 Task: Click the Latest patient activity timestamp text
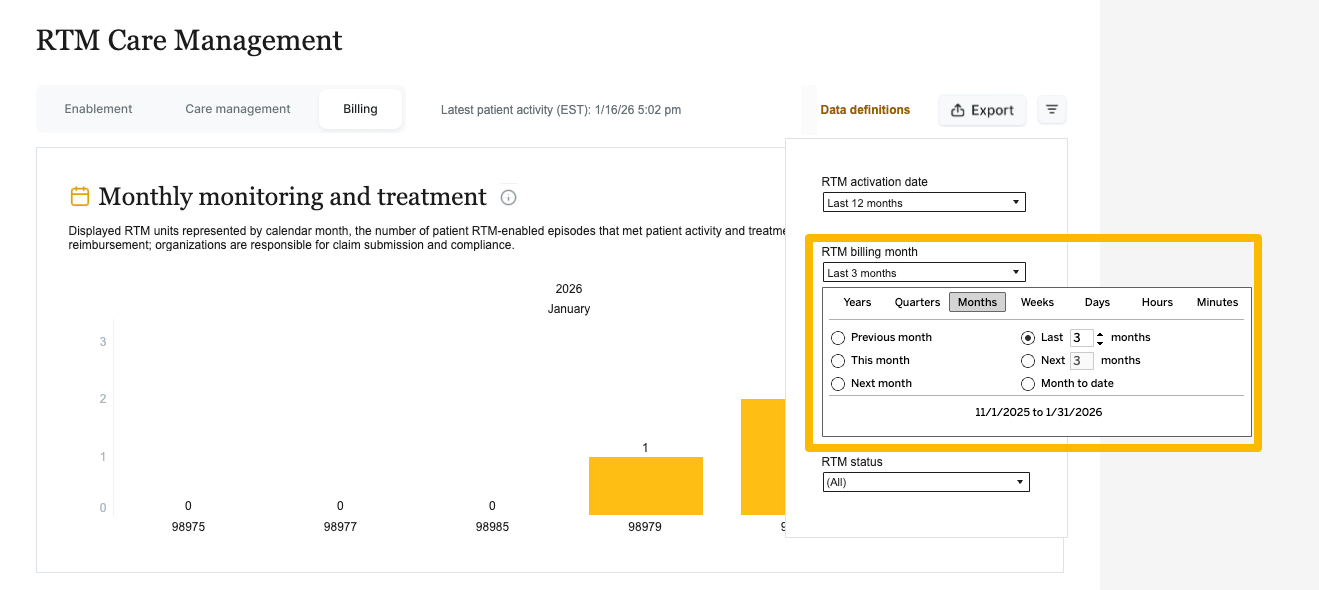tap(561, 110)
